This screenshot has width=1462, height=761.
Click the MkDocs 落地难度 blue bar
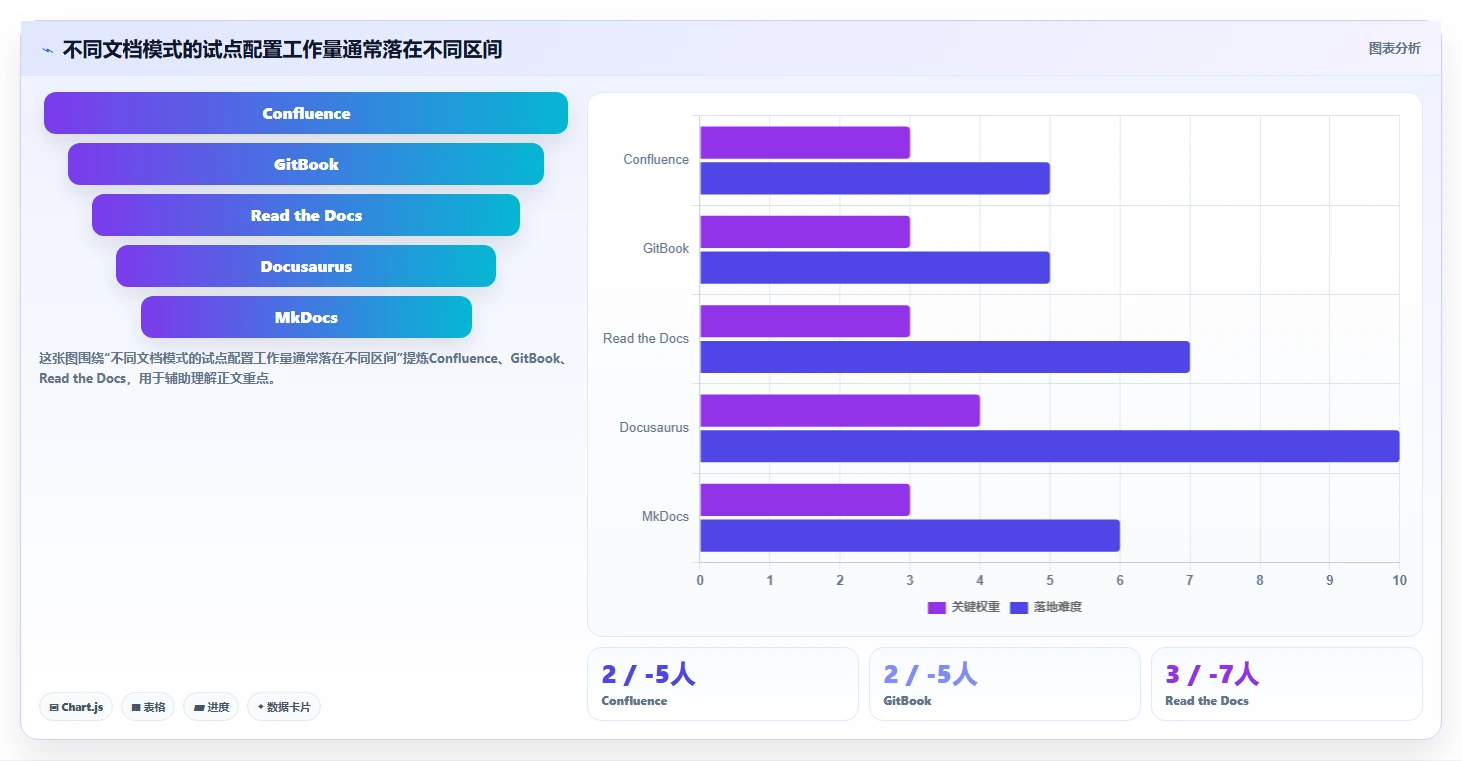tap(910, 535)
